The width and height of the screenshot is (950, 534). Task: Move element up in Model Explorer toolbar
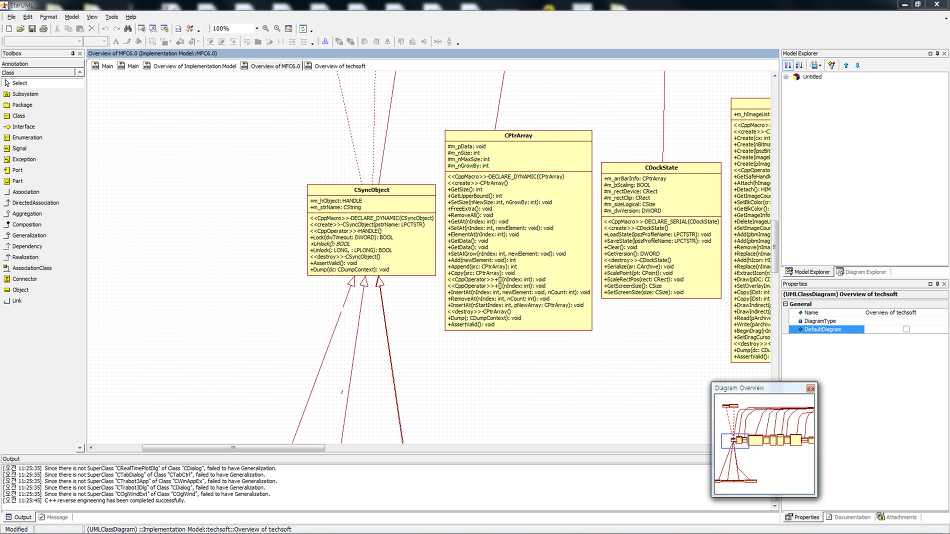pyautogui.click(x=846, y=65)
